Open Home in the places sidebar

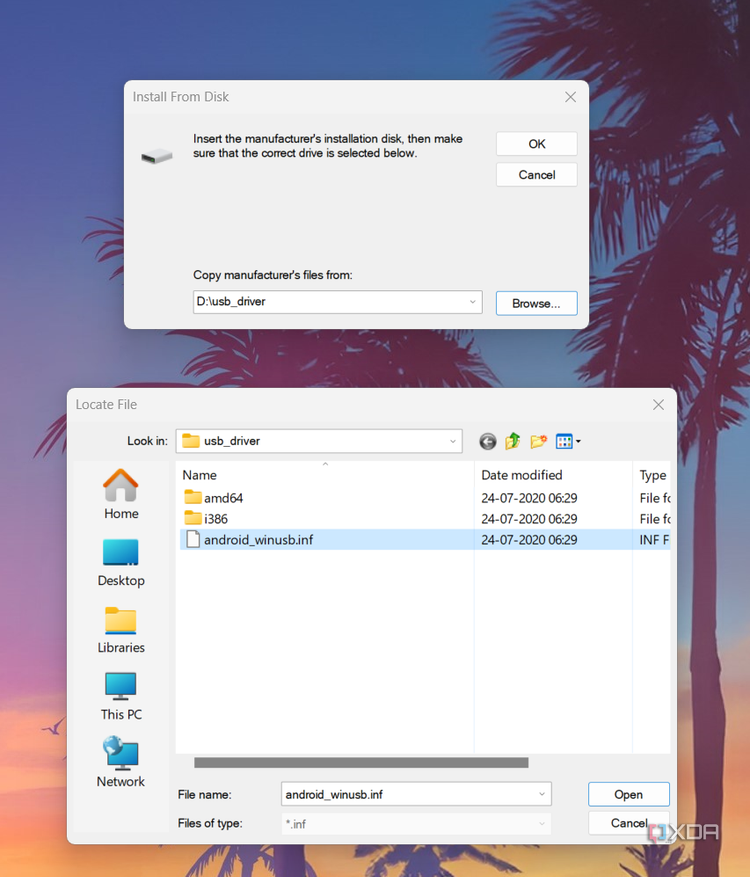tap(121, 494)
